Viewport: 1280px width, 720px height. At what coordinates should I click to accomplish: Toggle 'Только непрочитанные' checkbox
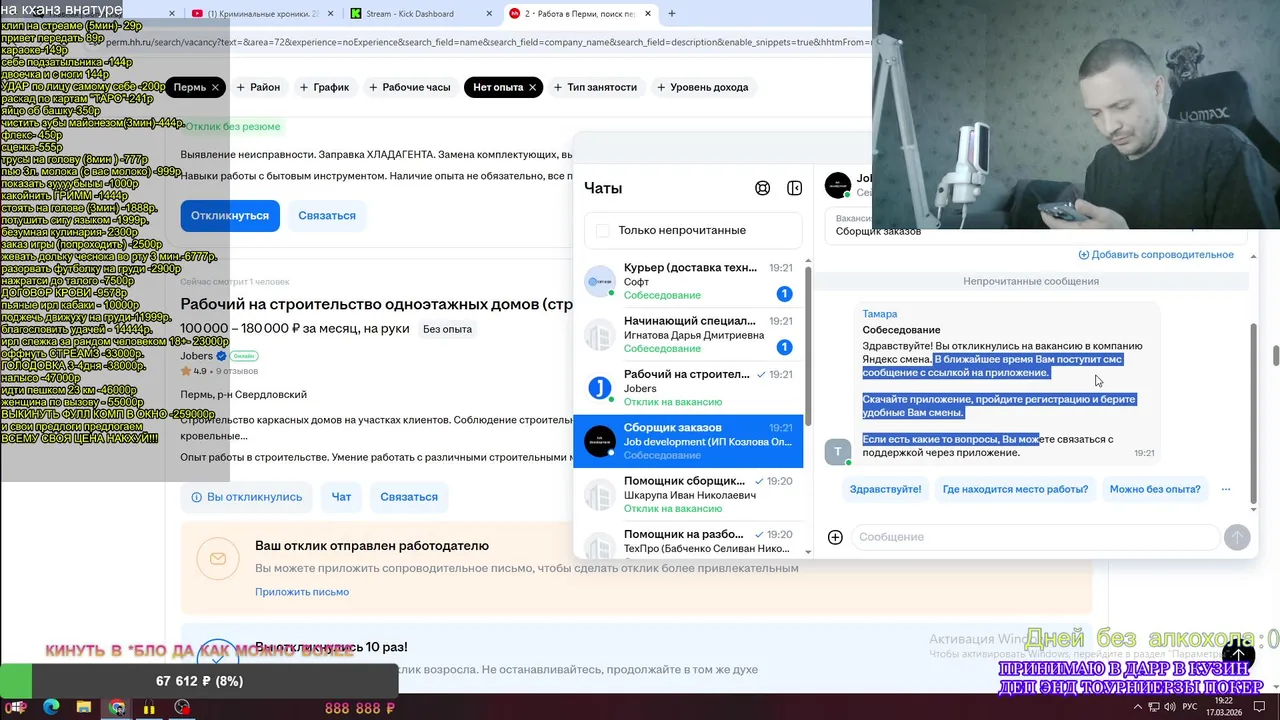pyautogui.click(x=602, y=230)
